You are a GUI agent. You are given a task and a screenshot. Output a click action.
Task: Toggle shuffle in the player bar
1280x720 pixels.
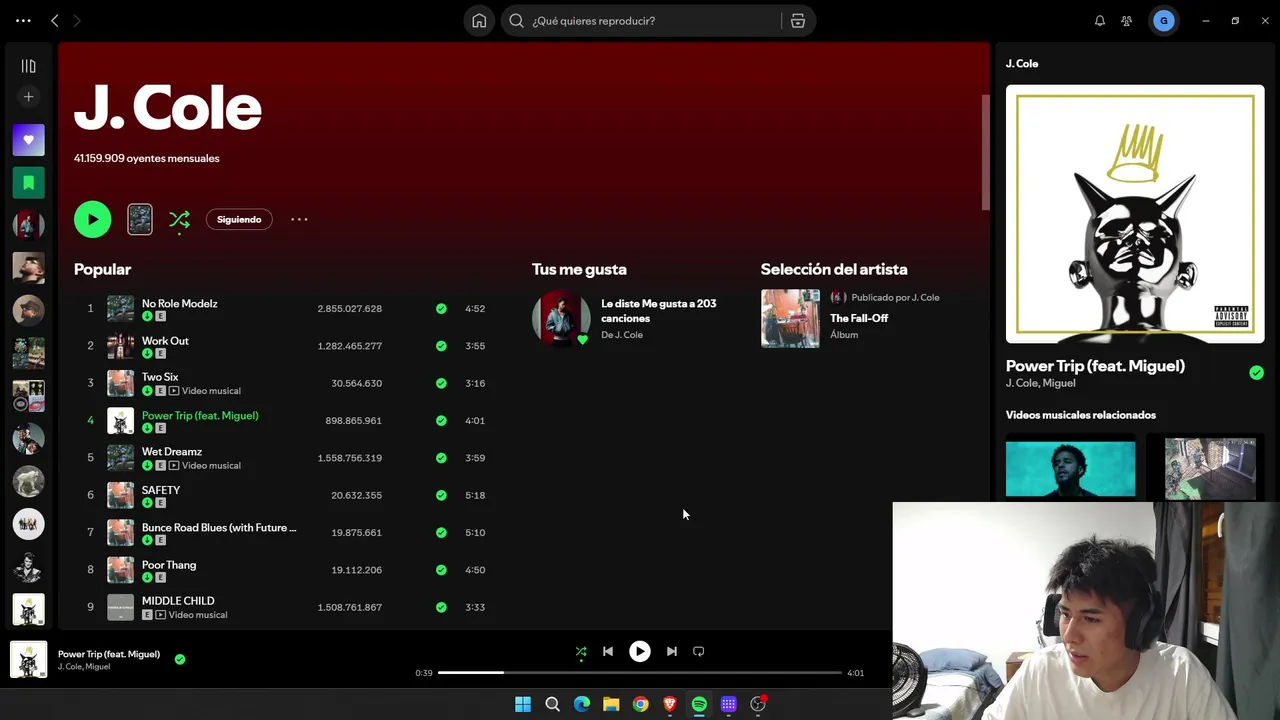(581, 652)
